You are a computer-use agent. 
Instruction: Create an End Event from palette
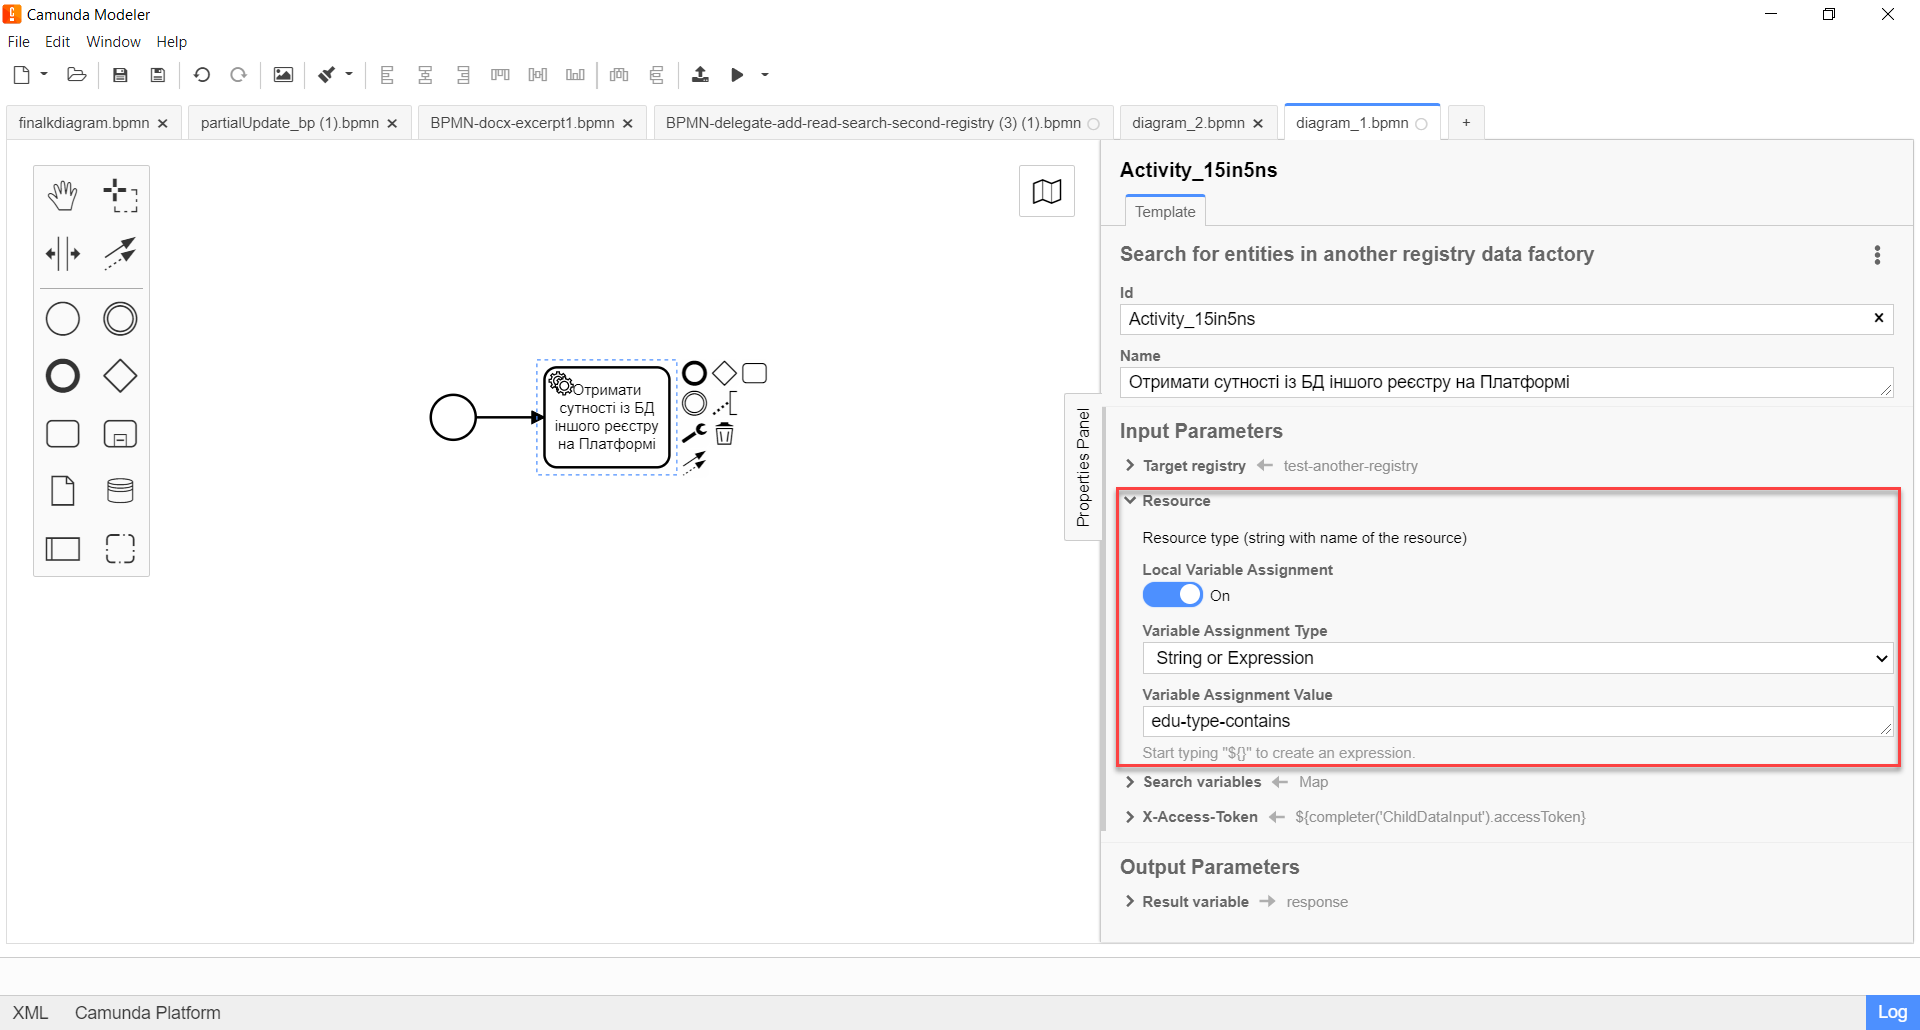63,376
